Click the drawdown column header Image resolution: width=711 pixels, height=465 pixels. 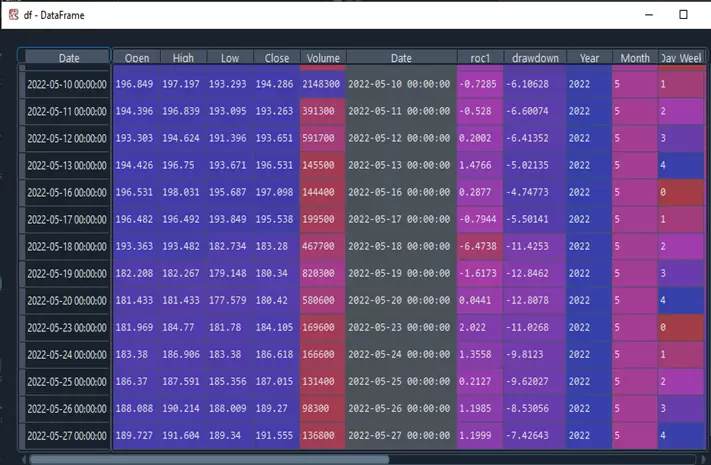click(535, 58)
